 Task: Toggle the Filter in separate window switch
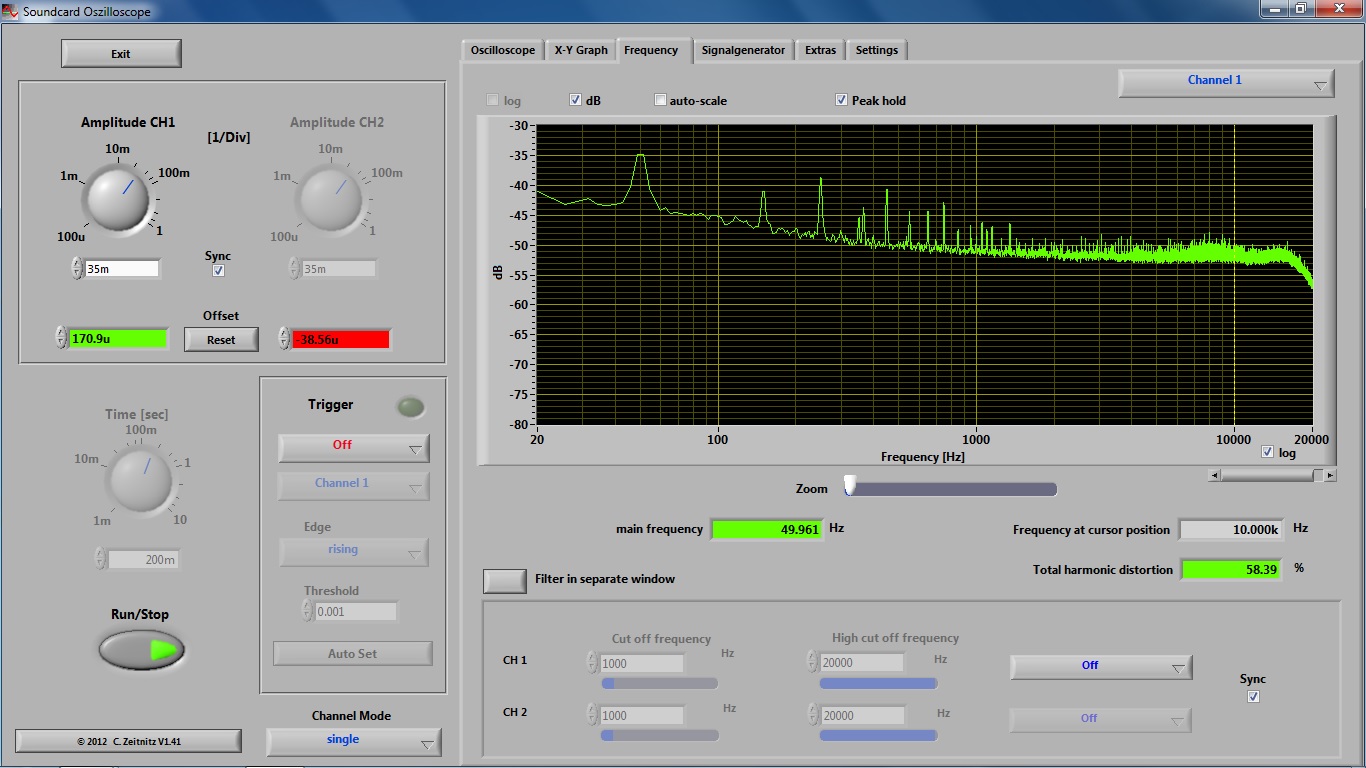(x=504, y=580)
